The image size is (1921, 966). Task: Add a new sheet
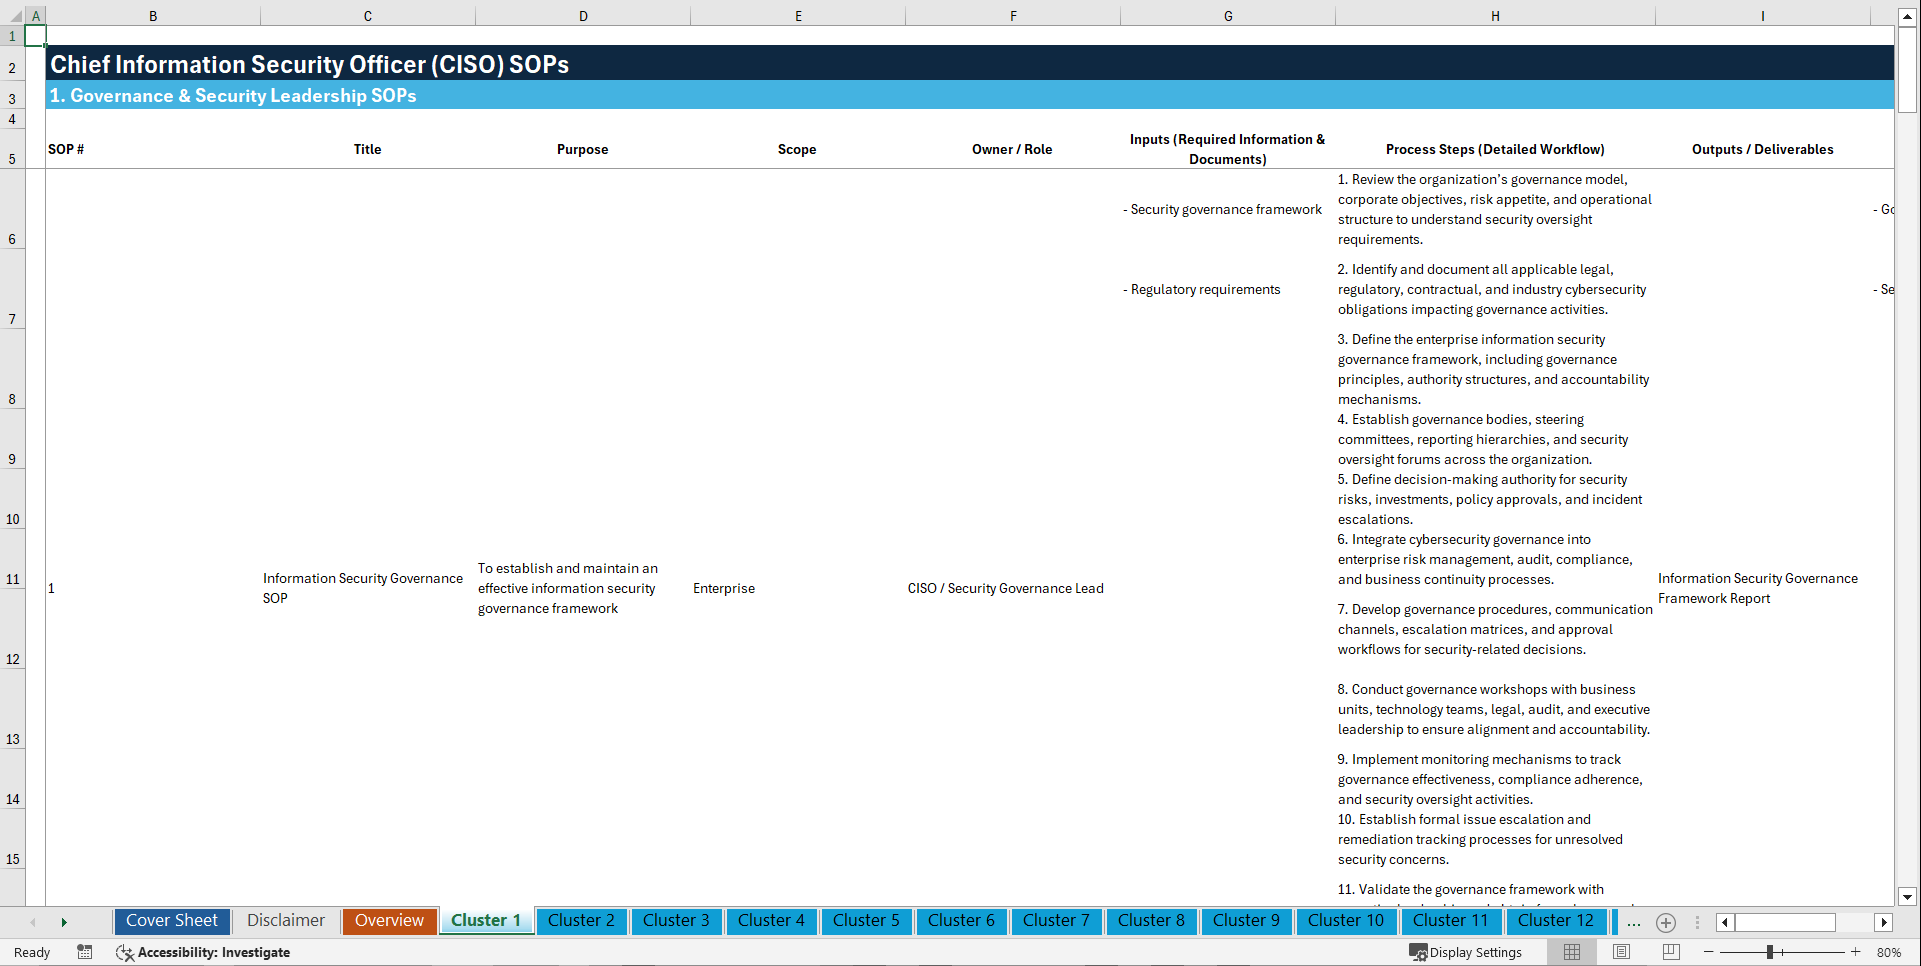pos(1666,922)
